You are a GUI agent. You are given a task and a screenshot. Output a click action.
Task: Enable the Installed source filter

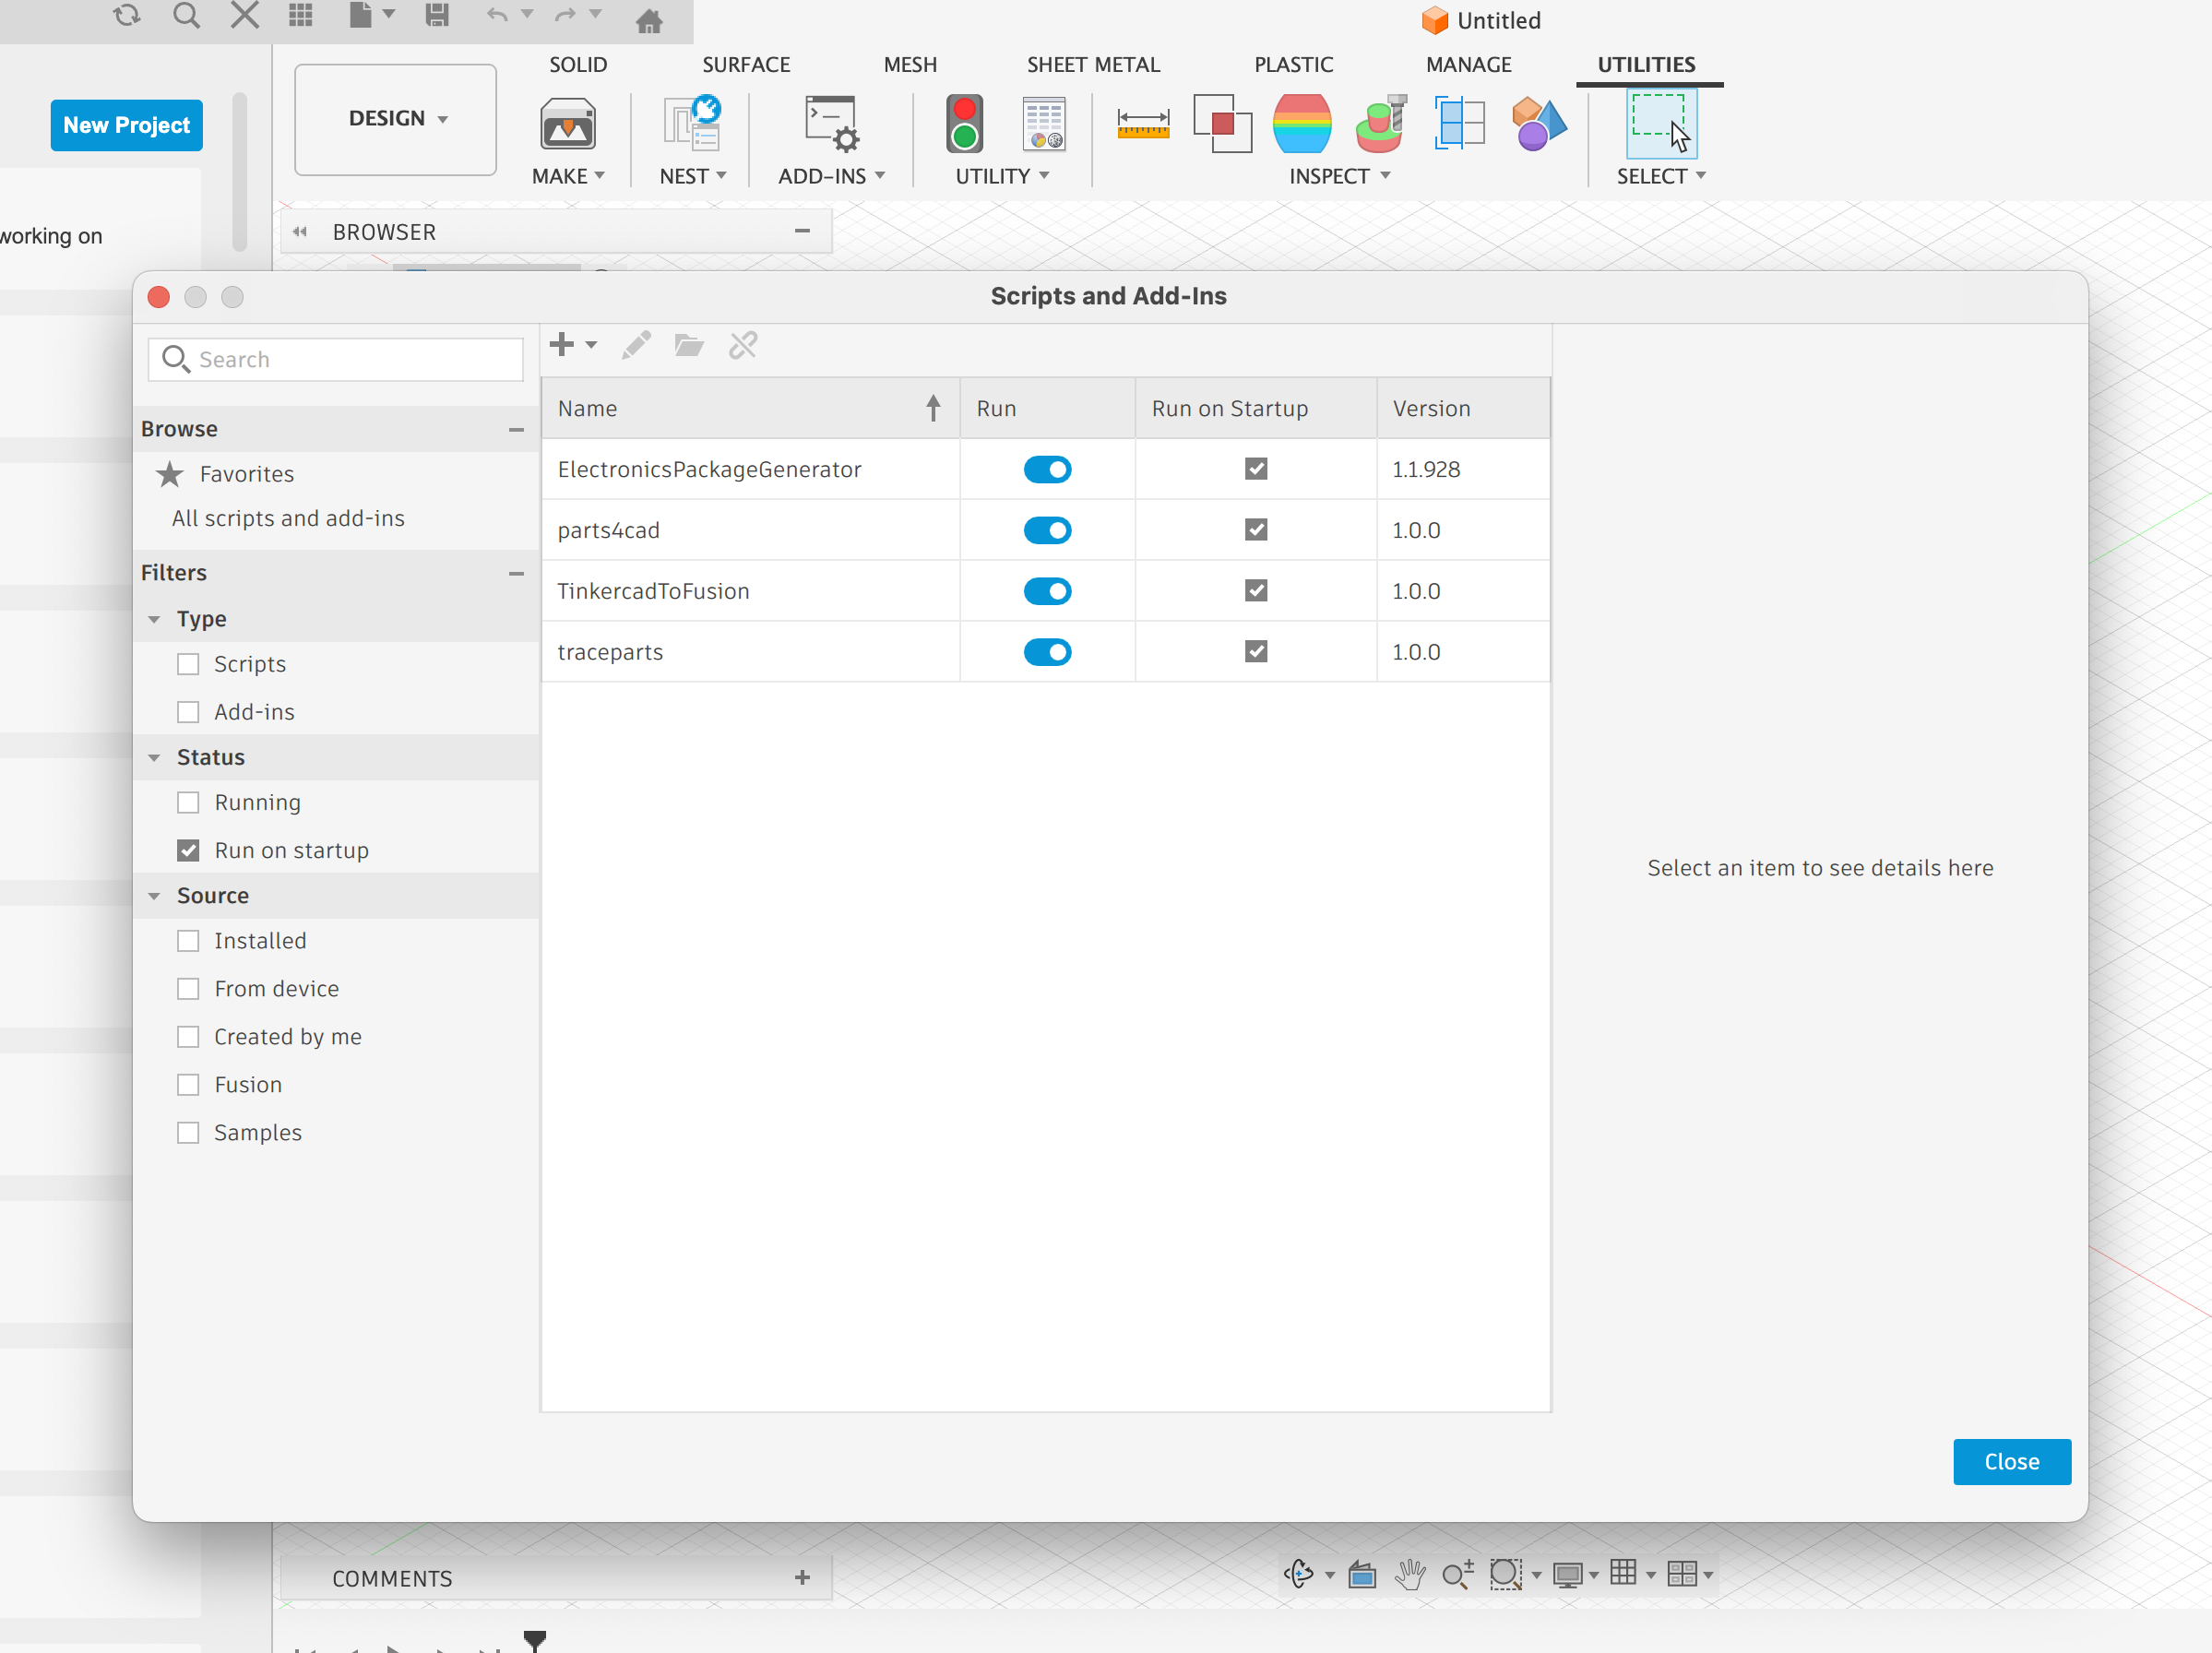[x=188, y=941]
